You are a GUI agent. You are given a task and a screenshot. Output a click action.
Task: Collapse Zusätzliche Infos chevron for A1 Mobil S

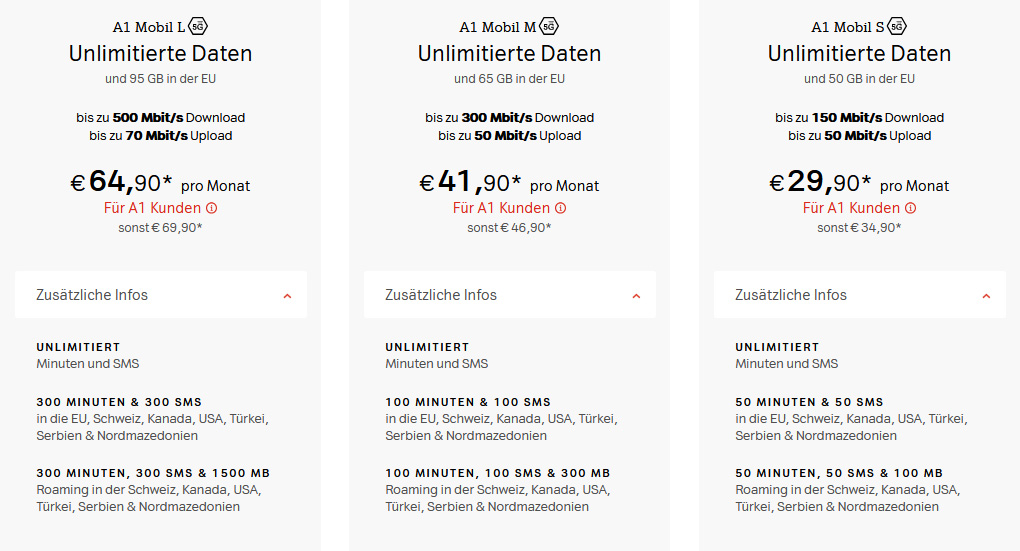tap(986, 296)
